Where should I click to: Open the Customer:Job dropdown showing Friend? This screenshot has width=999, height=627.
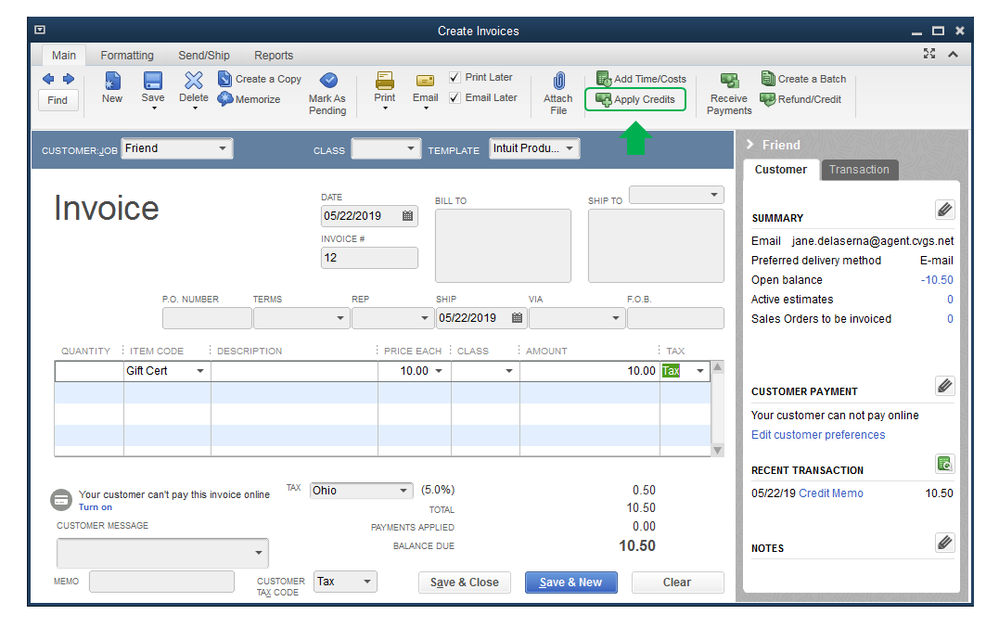[x=222, y=149]
